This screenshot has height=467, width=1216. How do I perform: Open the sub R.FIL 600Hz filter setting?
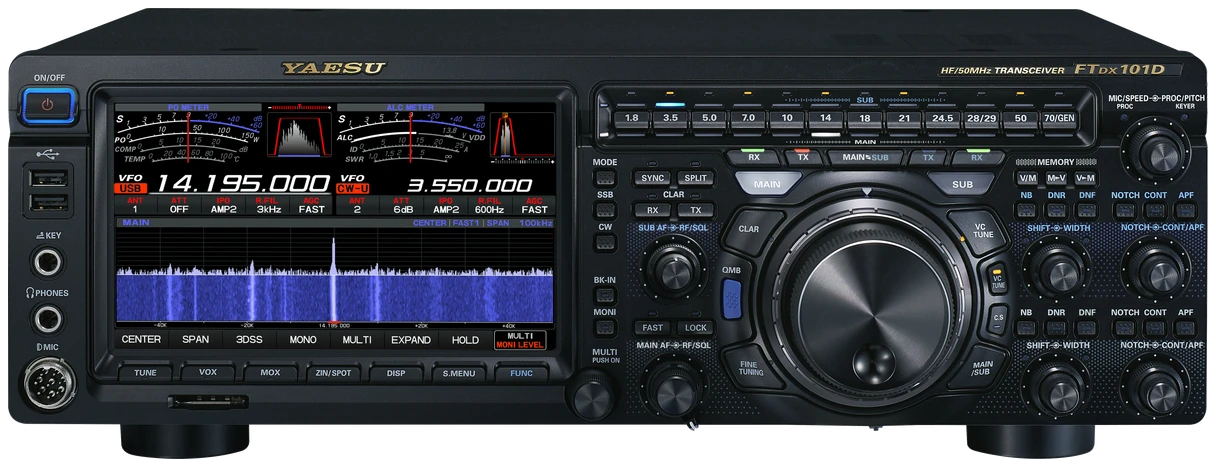click(x=490, y=205)
